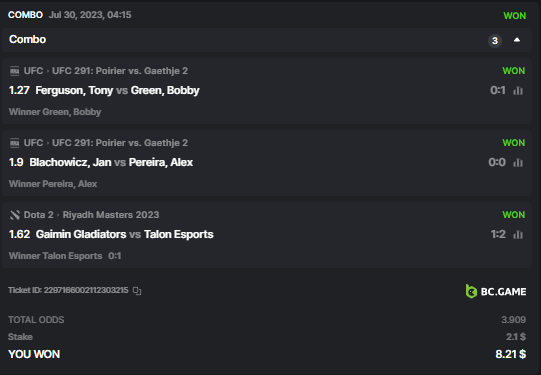The width and height of the screenshot is (541, 375).
Task: Click the Dota 2 game icon
Action: (x=15, y=215)
